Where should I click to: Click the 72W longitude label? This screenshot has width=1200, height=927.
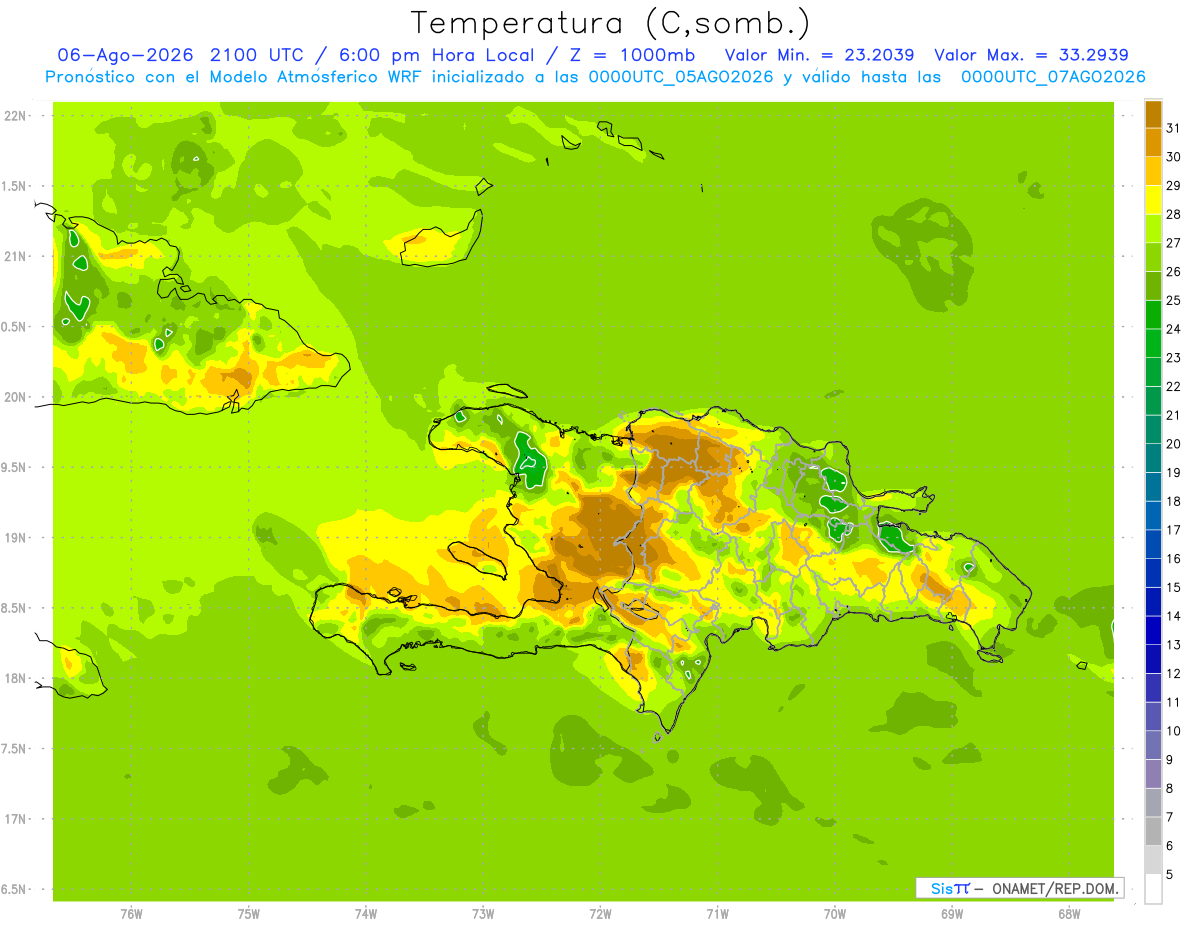click(x=600, y=914)
